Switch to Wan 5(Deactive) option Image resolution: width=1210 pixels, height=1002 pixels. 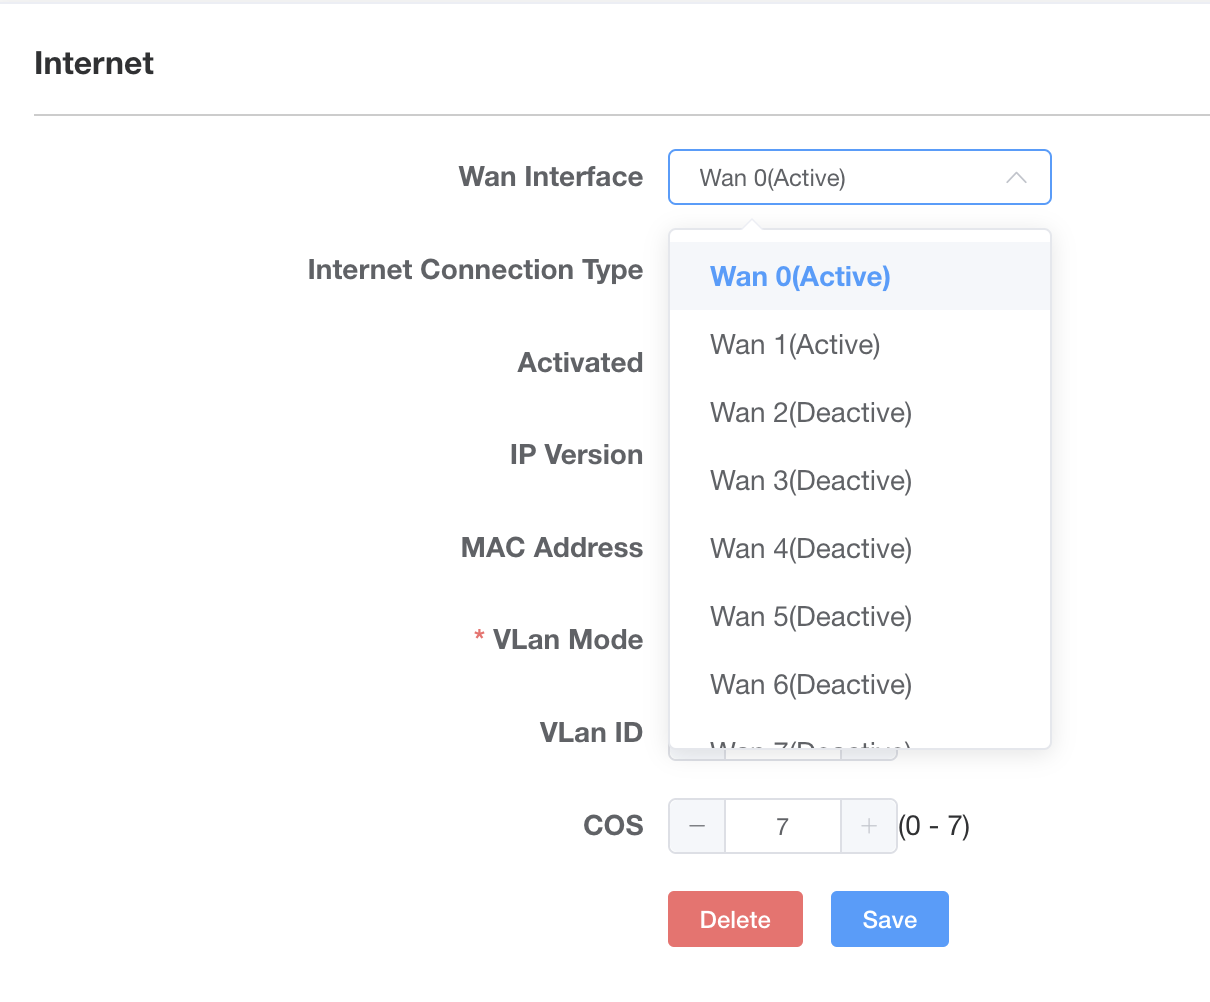pos(811,617)
